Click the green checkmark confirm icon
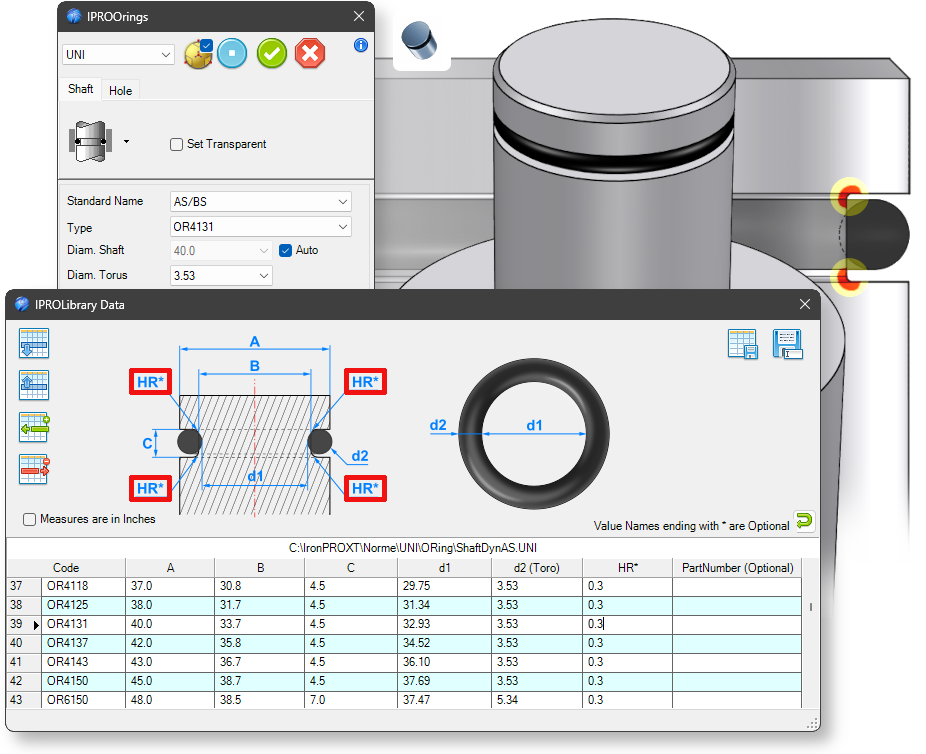 click(272, 54)
